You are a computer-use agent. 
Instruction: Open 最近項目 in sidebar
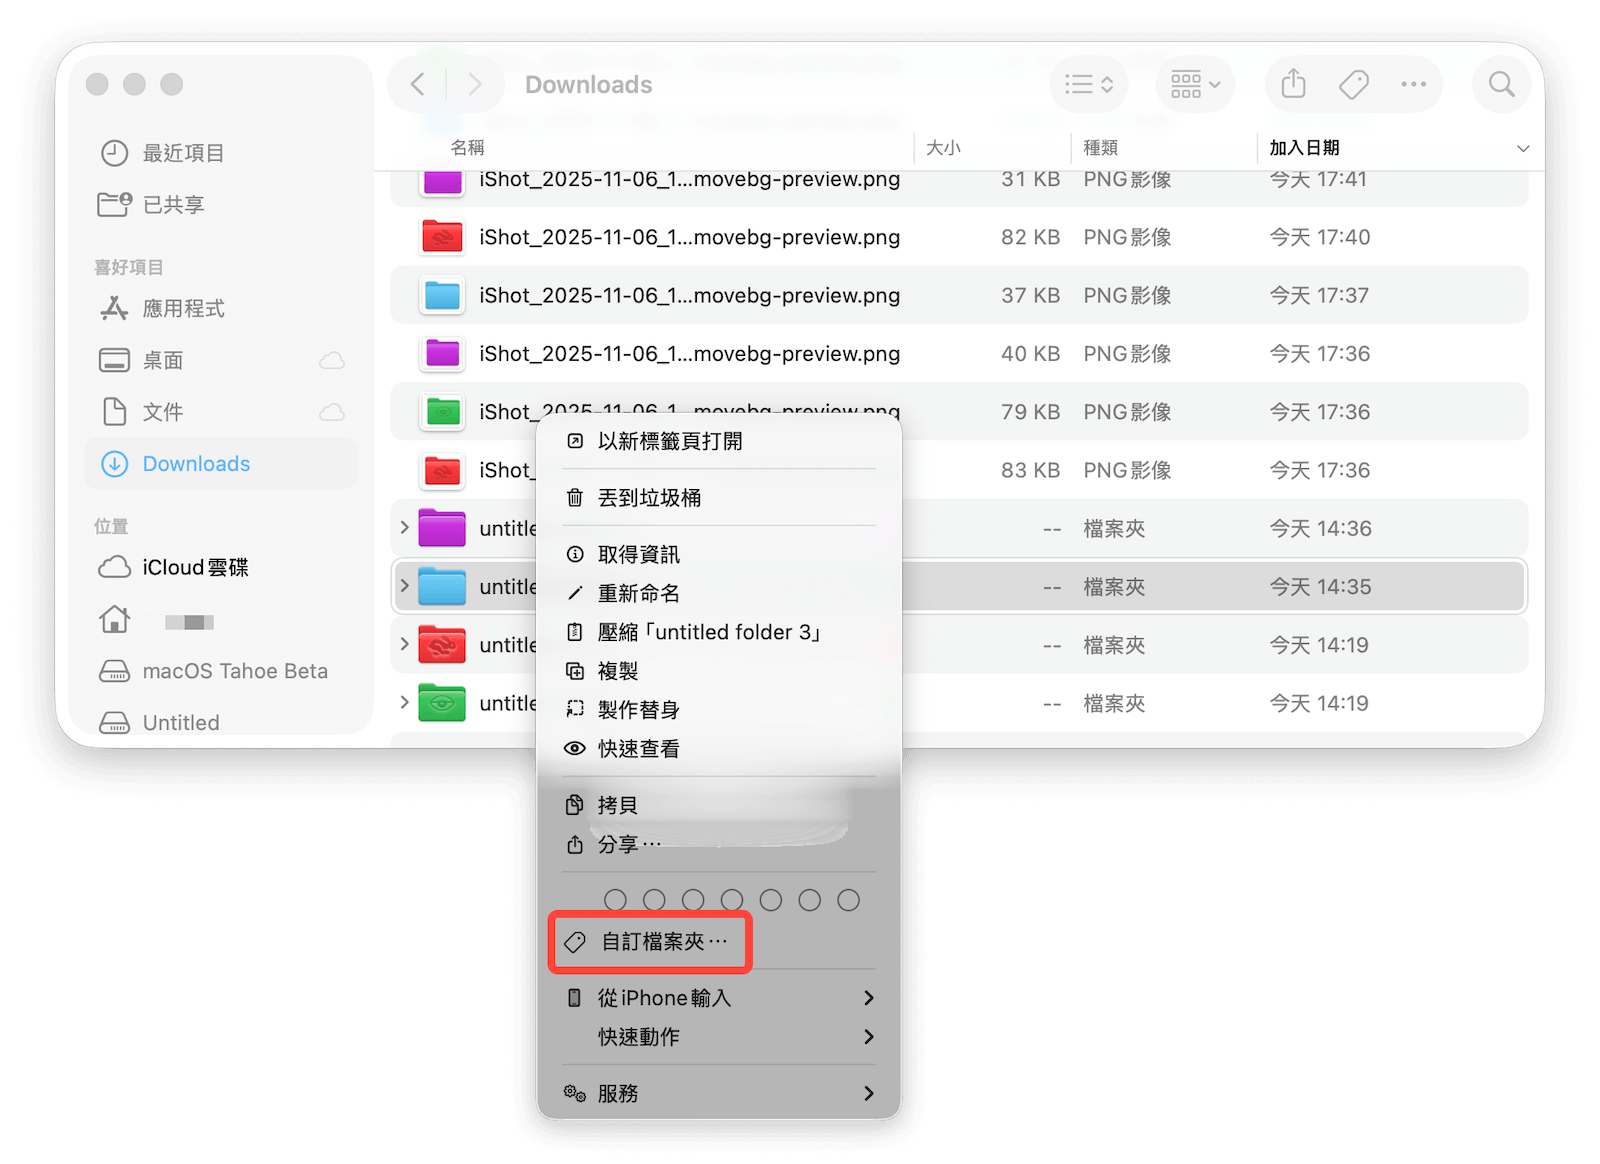[220, 153]
